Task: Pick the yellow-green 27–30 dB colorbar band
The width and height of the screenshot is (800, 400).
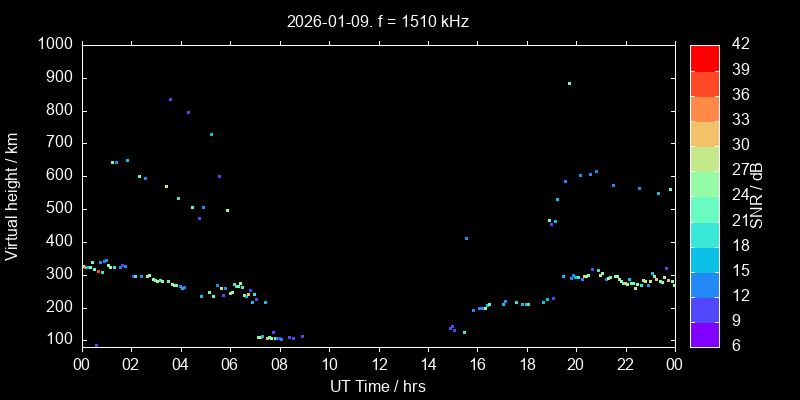Action: (704, 158)
